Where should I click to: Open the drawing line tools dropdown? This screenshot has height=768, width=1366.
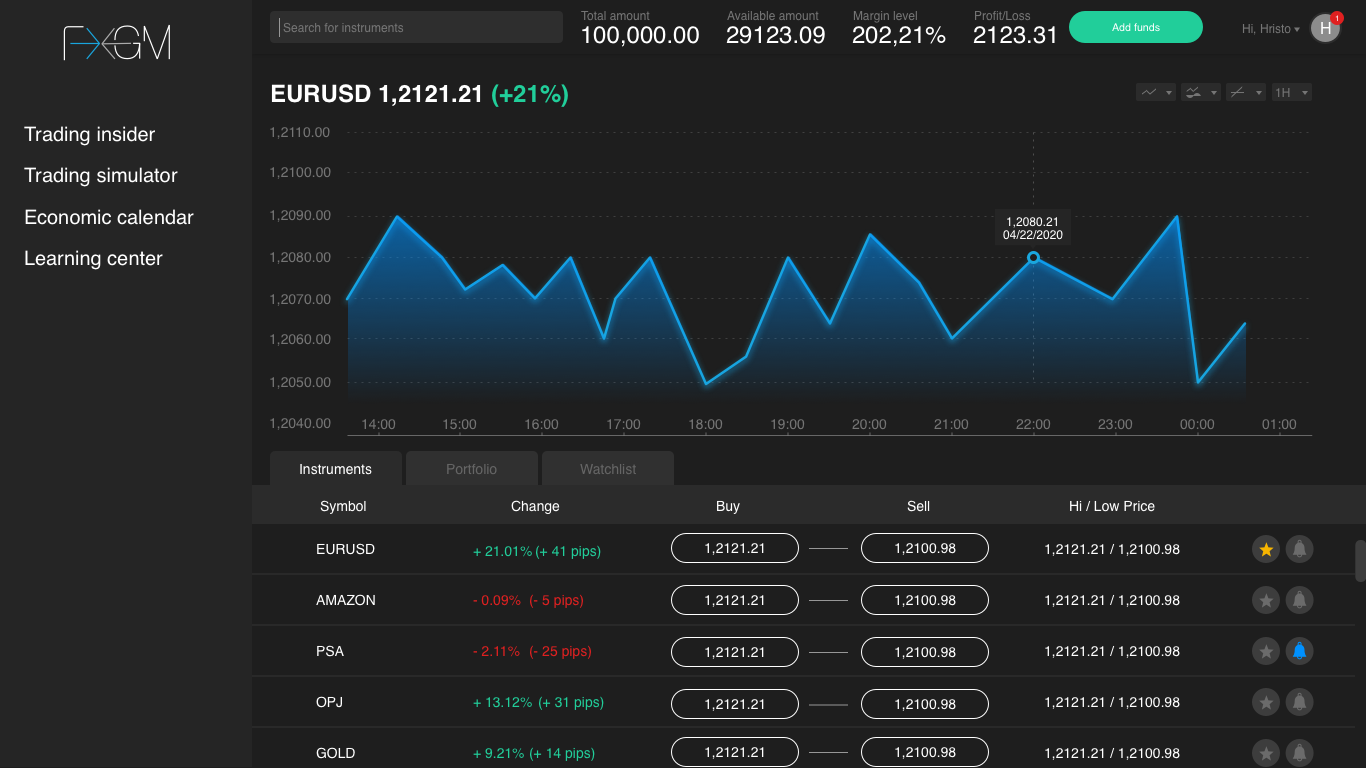click(x=1245, y=92)
